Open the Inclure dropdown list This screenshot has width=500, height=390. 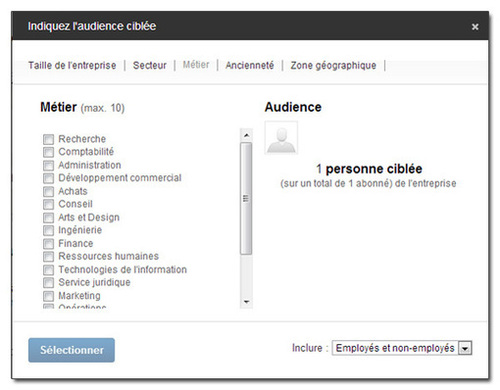point(402,348)
